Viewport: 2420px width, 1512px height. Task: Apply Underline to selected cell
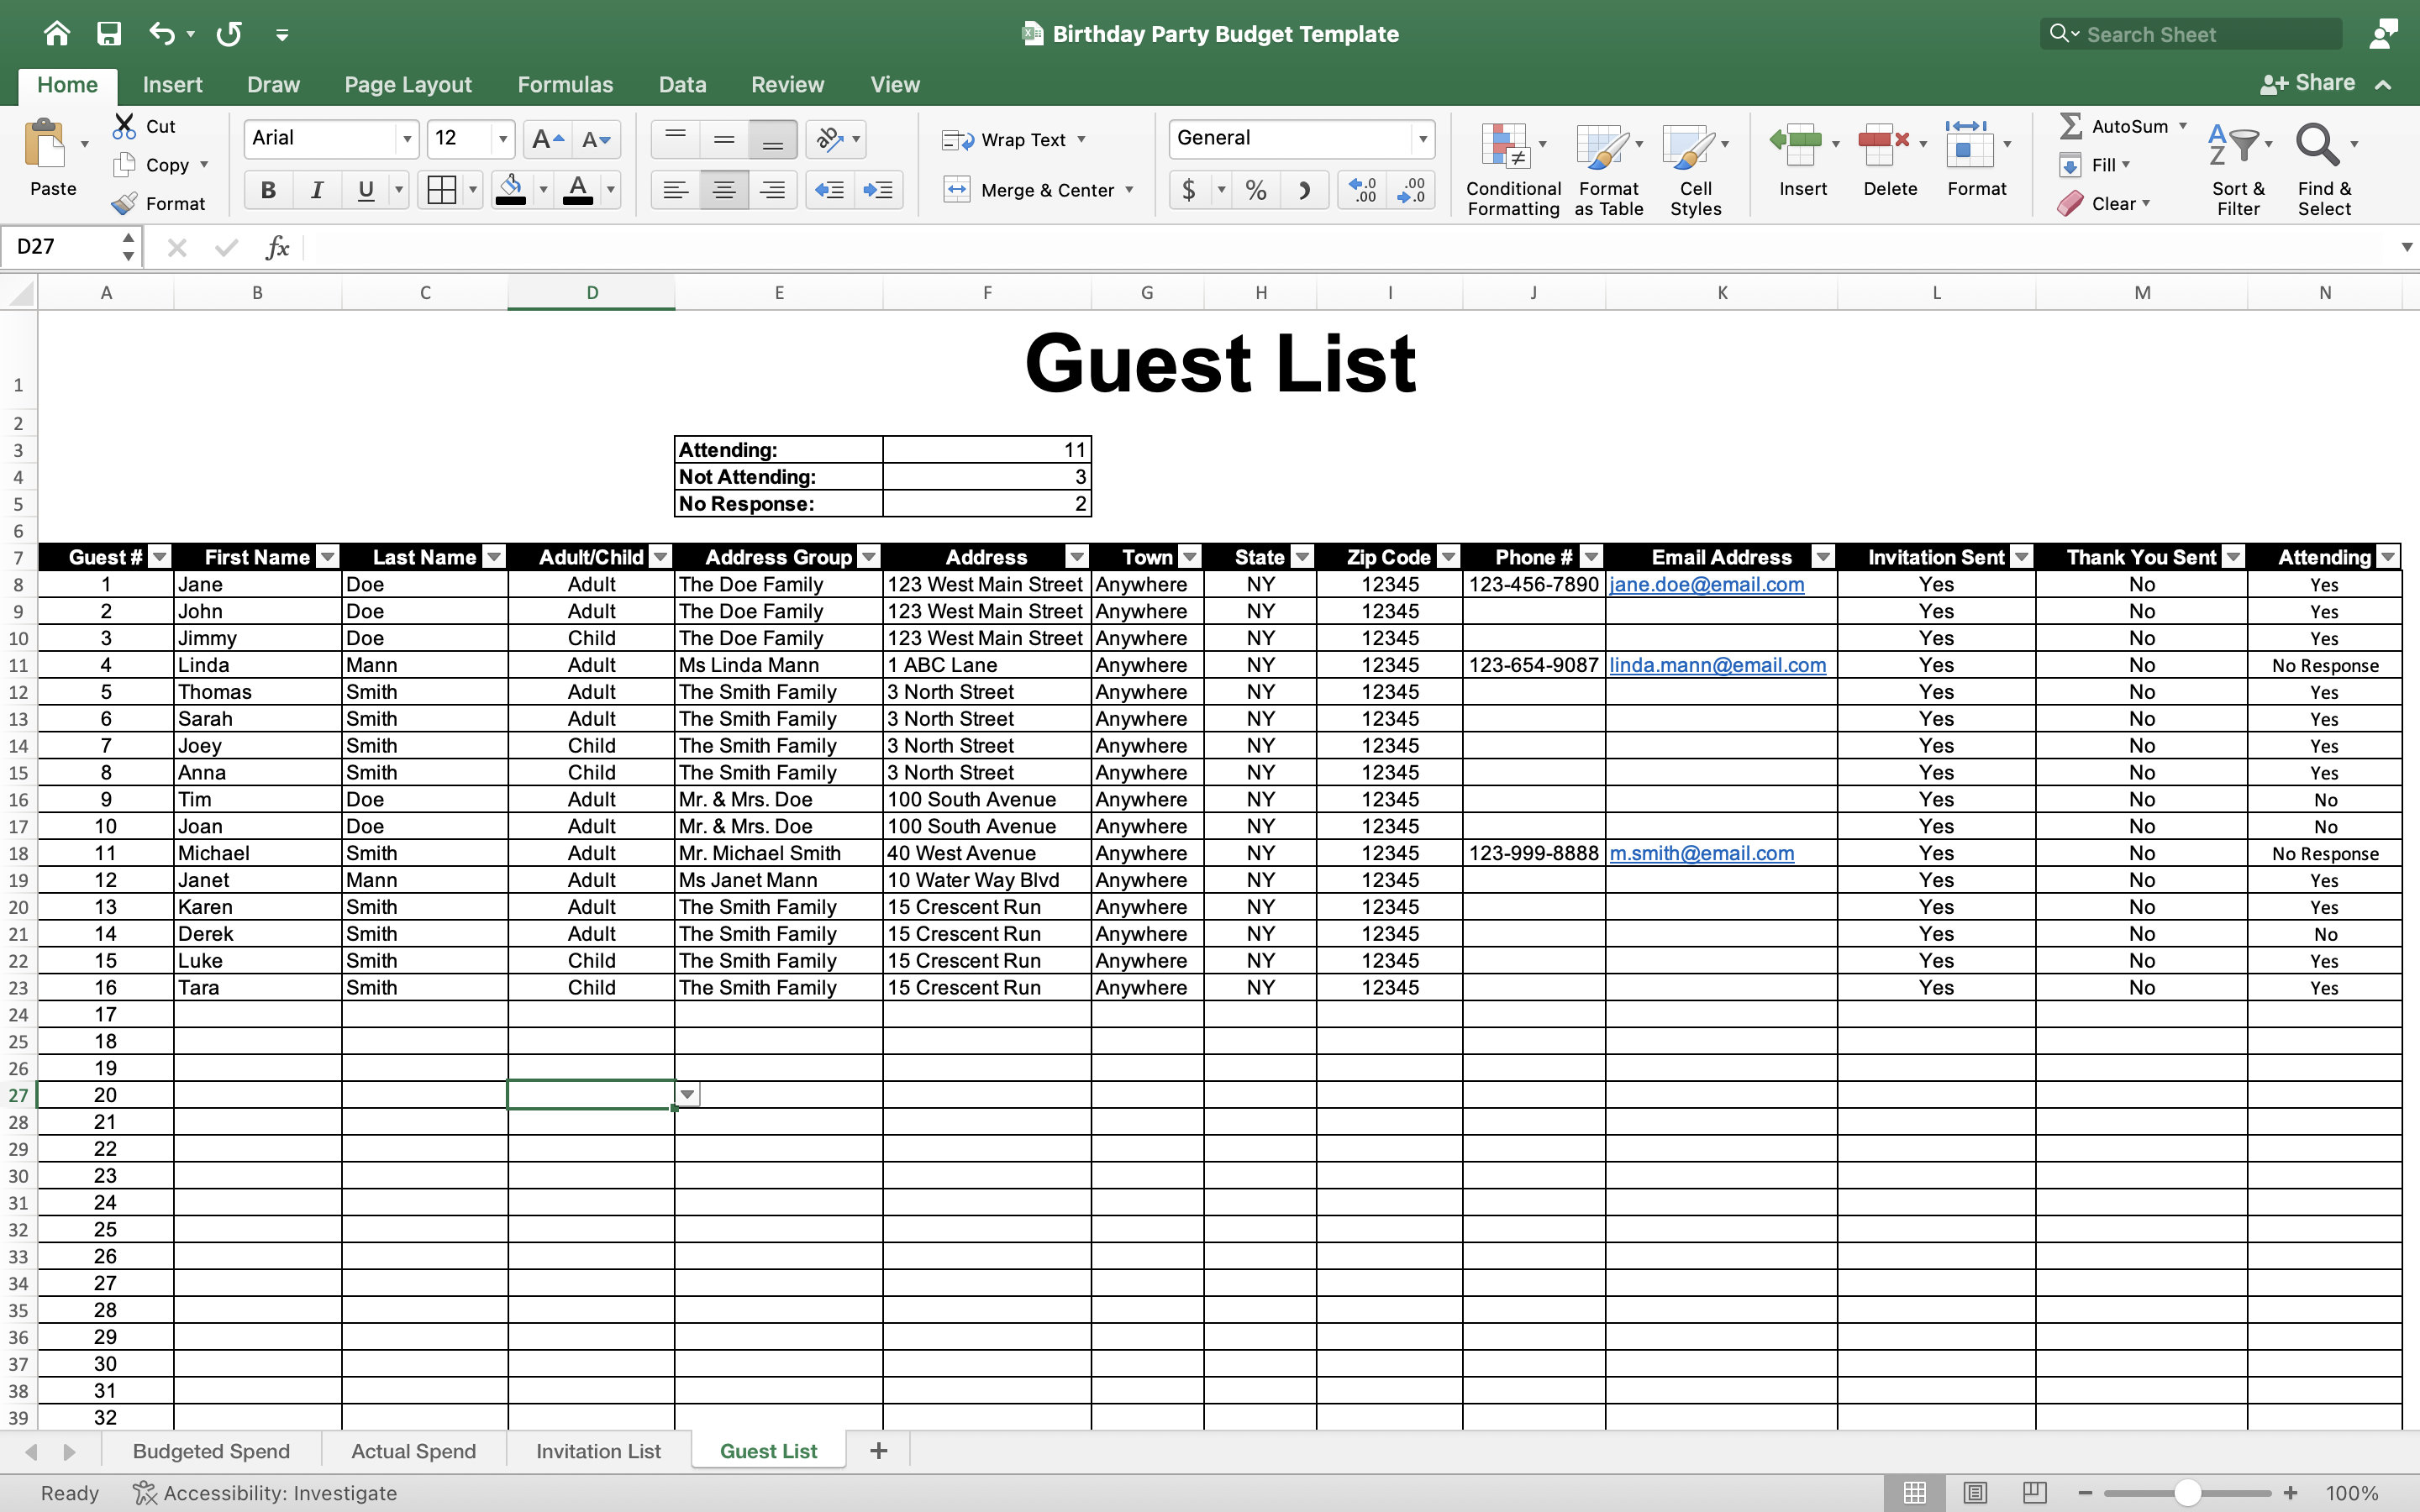pyautogui.click(x=366, y=189)
